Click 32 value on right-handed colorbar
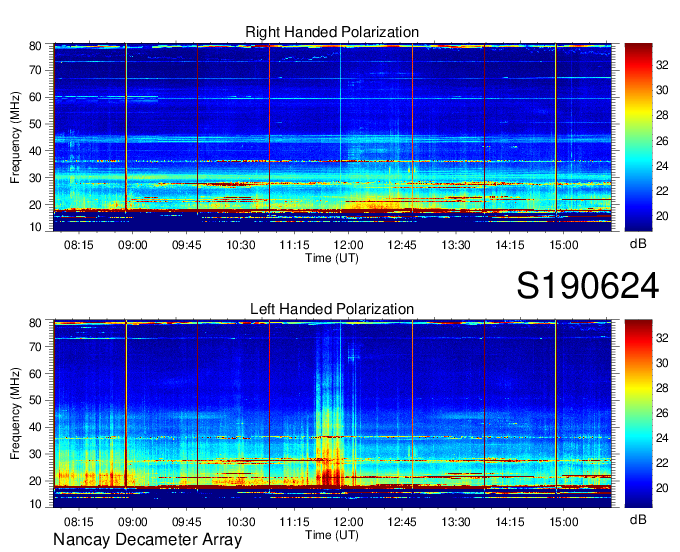The width and height of the screenshot is (680, 552). point(662,65)
